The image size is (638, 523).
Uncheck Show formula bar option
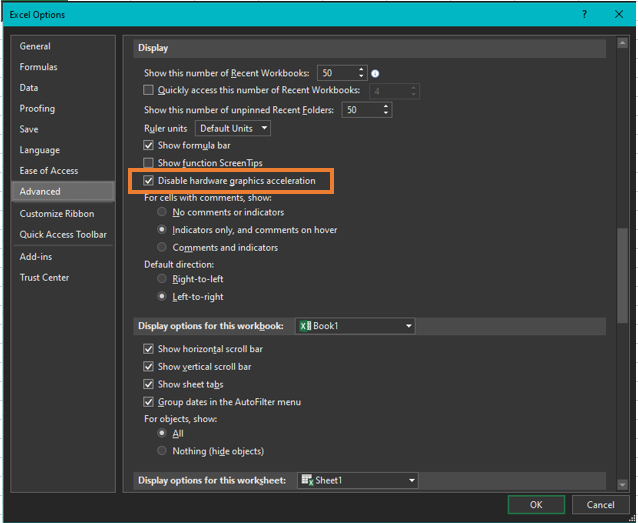pyautogui.click(x=150, y=146)
